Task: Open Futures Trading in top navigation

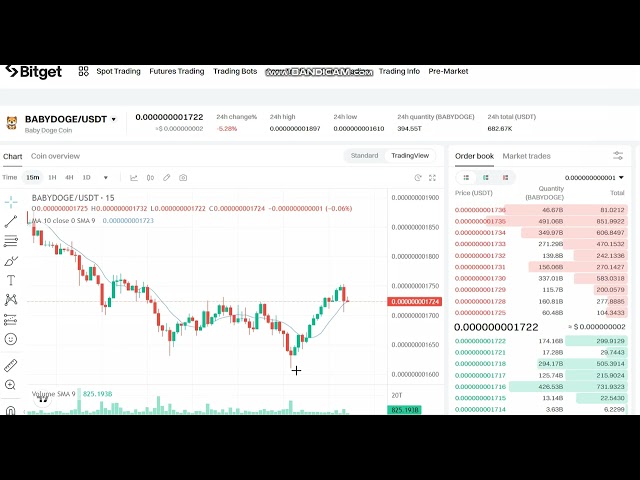Action: (x=176, y=71)
